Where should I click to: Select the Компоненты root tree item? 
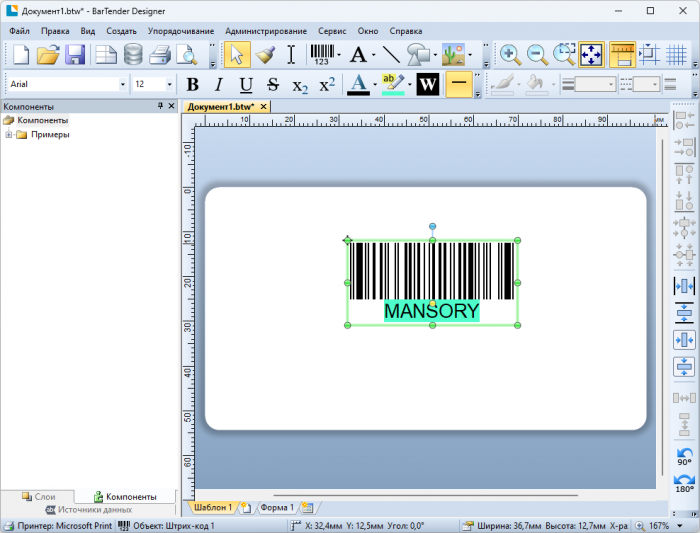pyautogui.click(x=42, y=120)
